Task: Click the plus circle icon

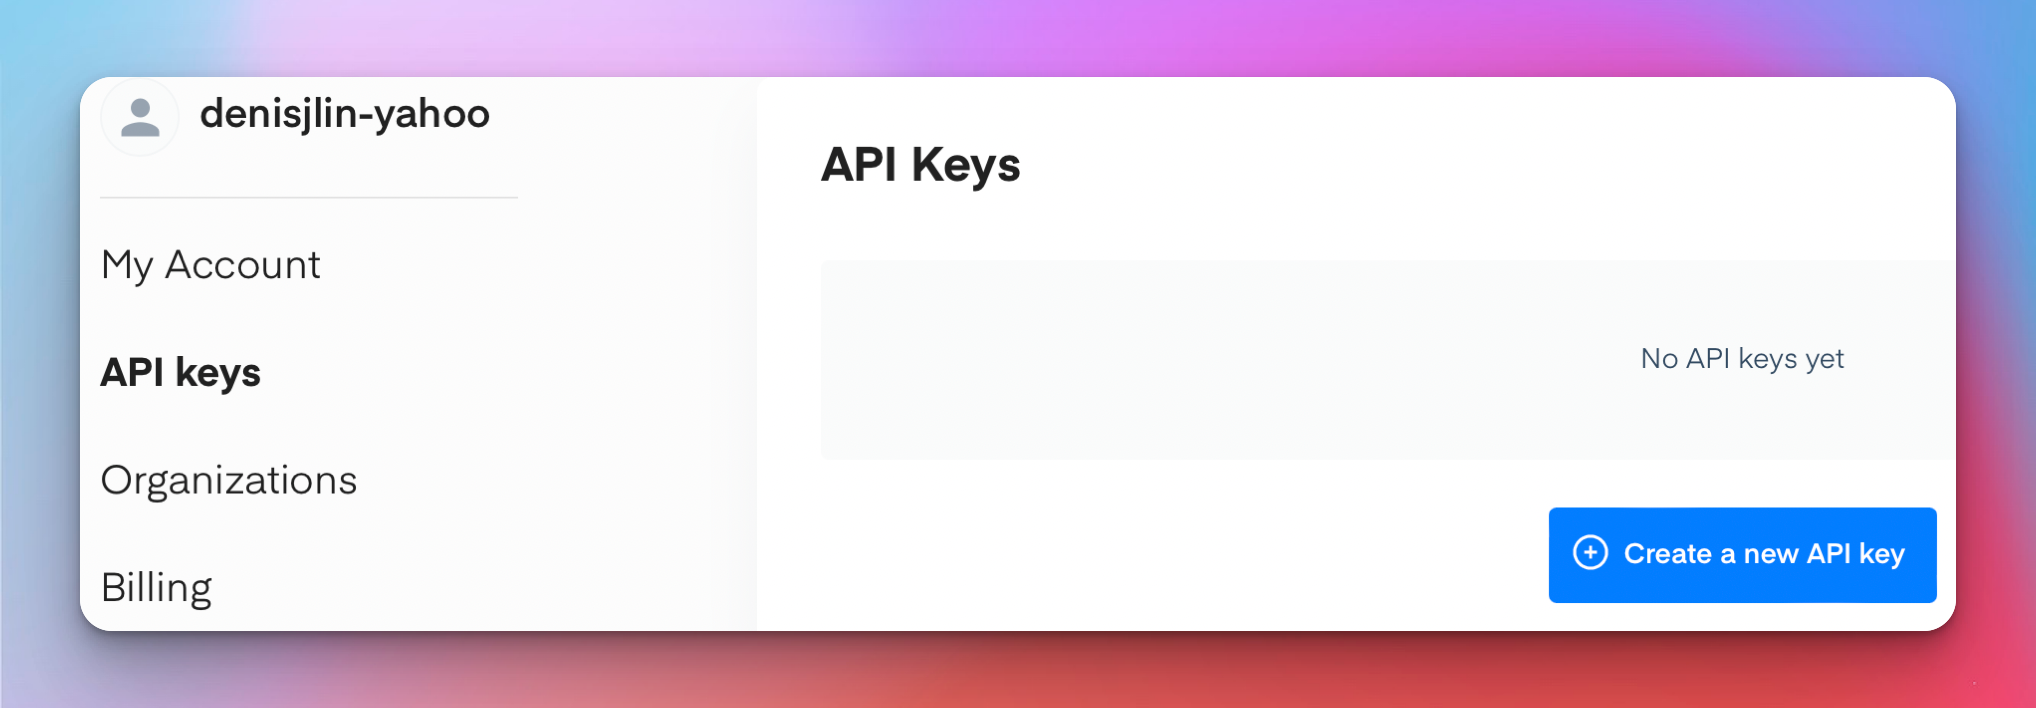Action: click(x=1590, y=553)
